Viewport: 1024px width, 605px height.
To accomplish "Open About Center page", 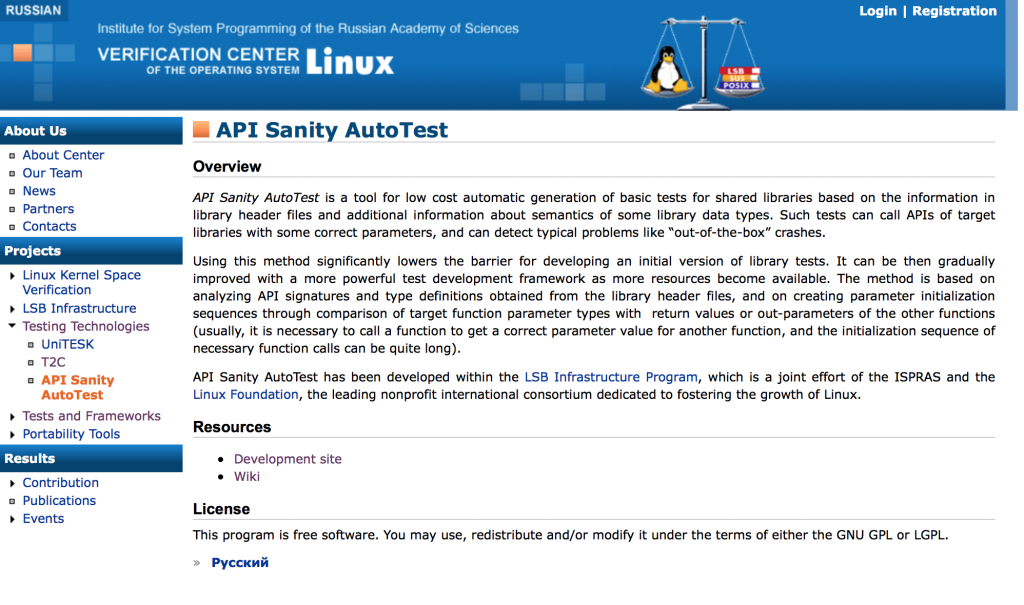I will (x=63, y=155).
